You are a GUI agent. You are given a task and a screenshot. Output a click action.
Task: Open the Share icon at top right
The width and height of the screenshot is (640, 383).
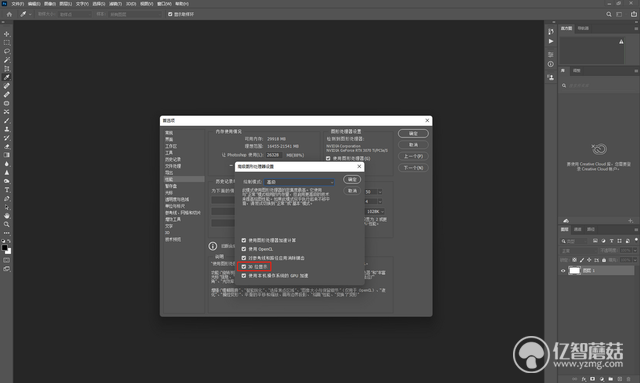633,14
